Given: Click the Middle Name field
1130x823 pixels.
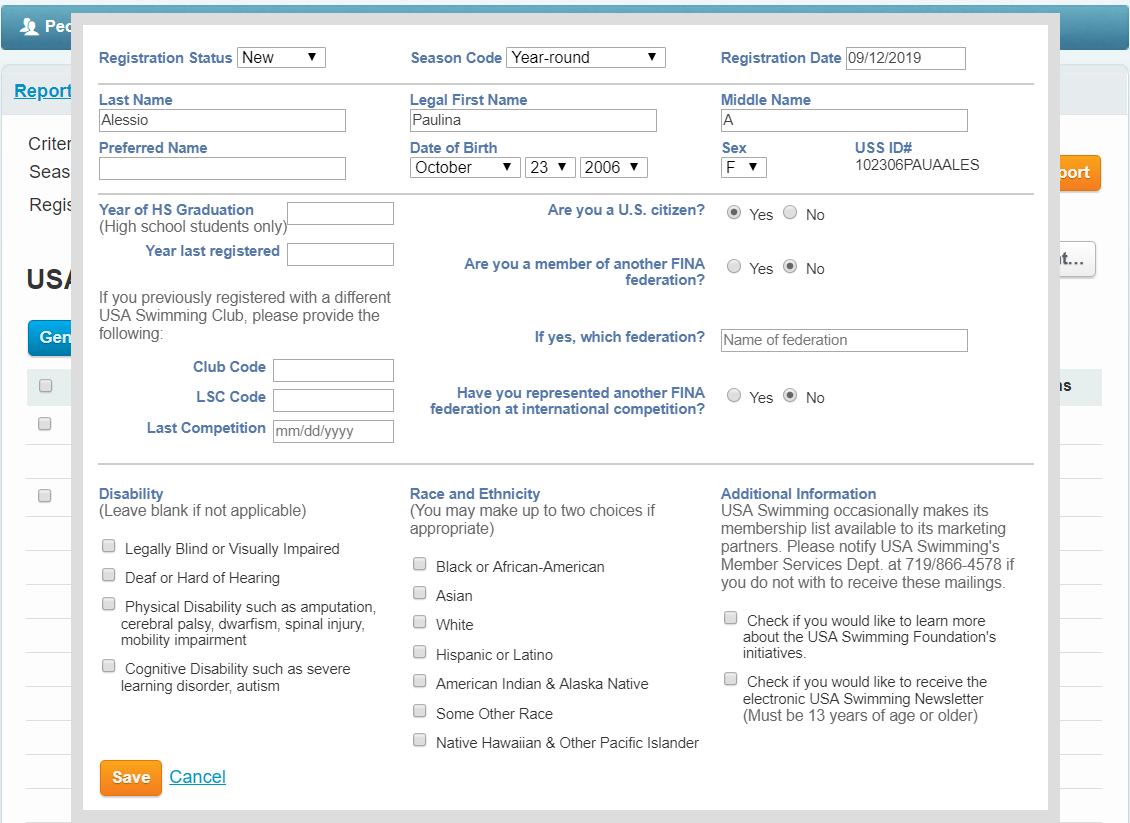Looking at the screenshot, I should pos(845,120).
